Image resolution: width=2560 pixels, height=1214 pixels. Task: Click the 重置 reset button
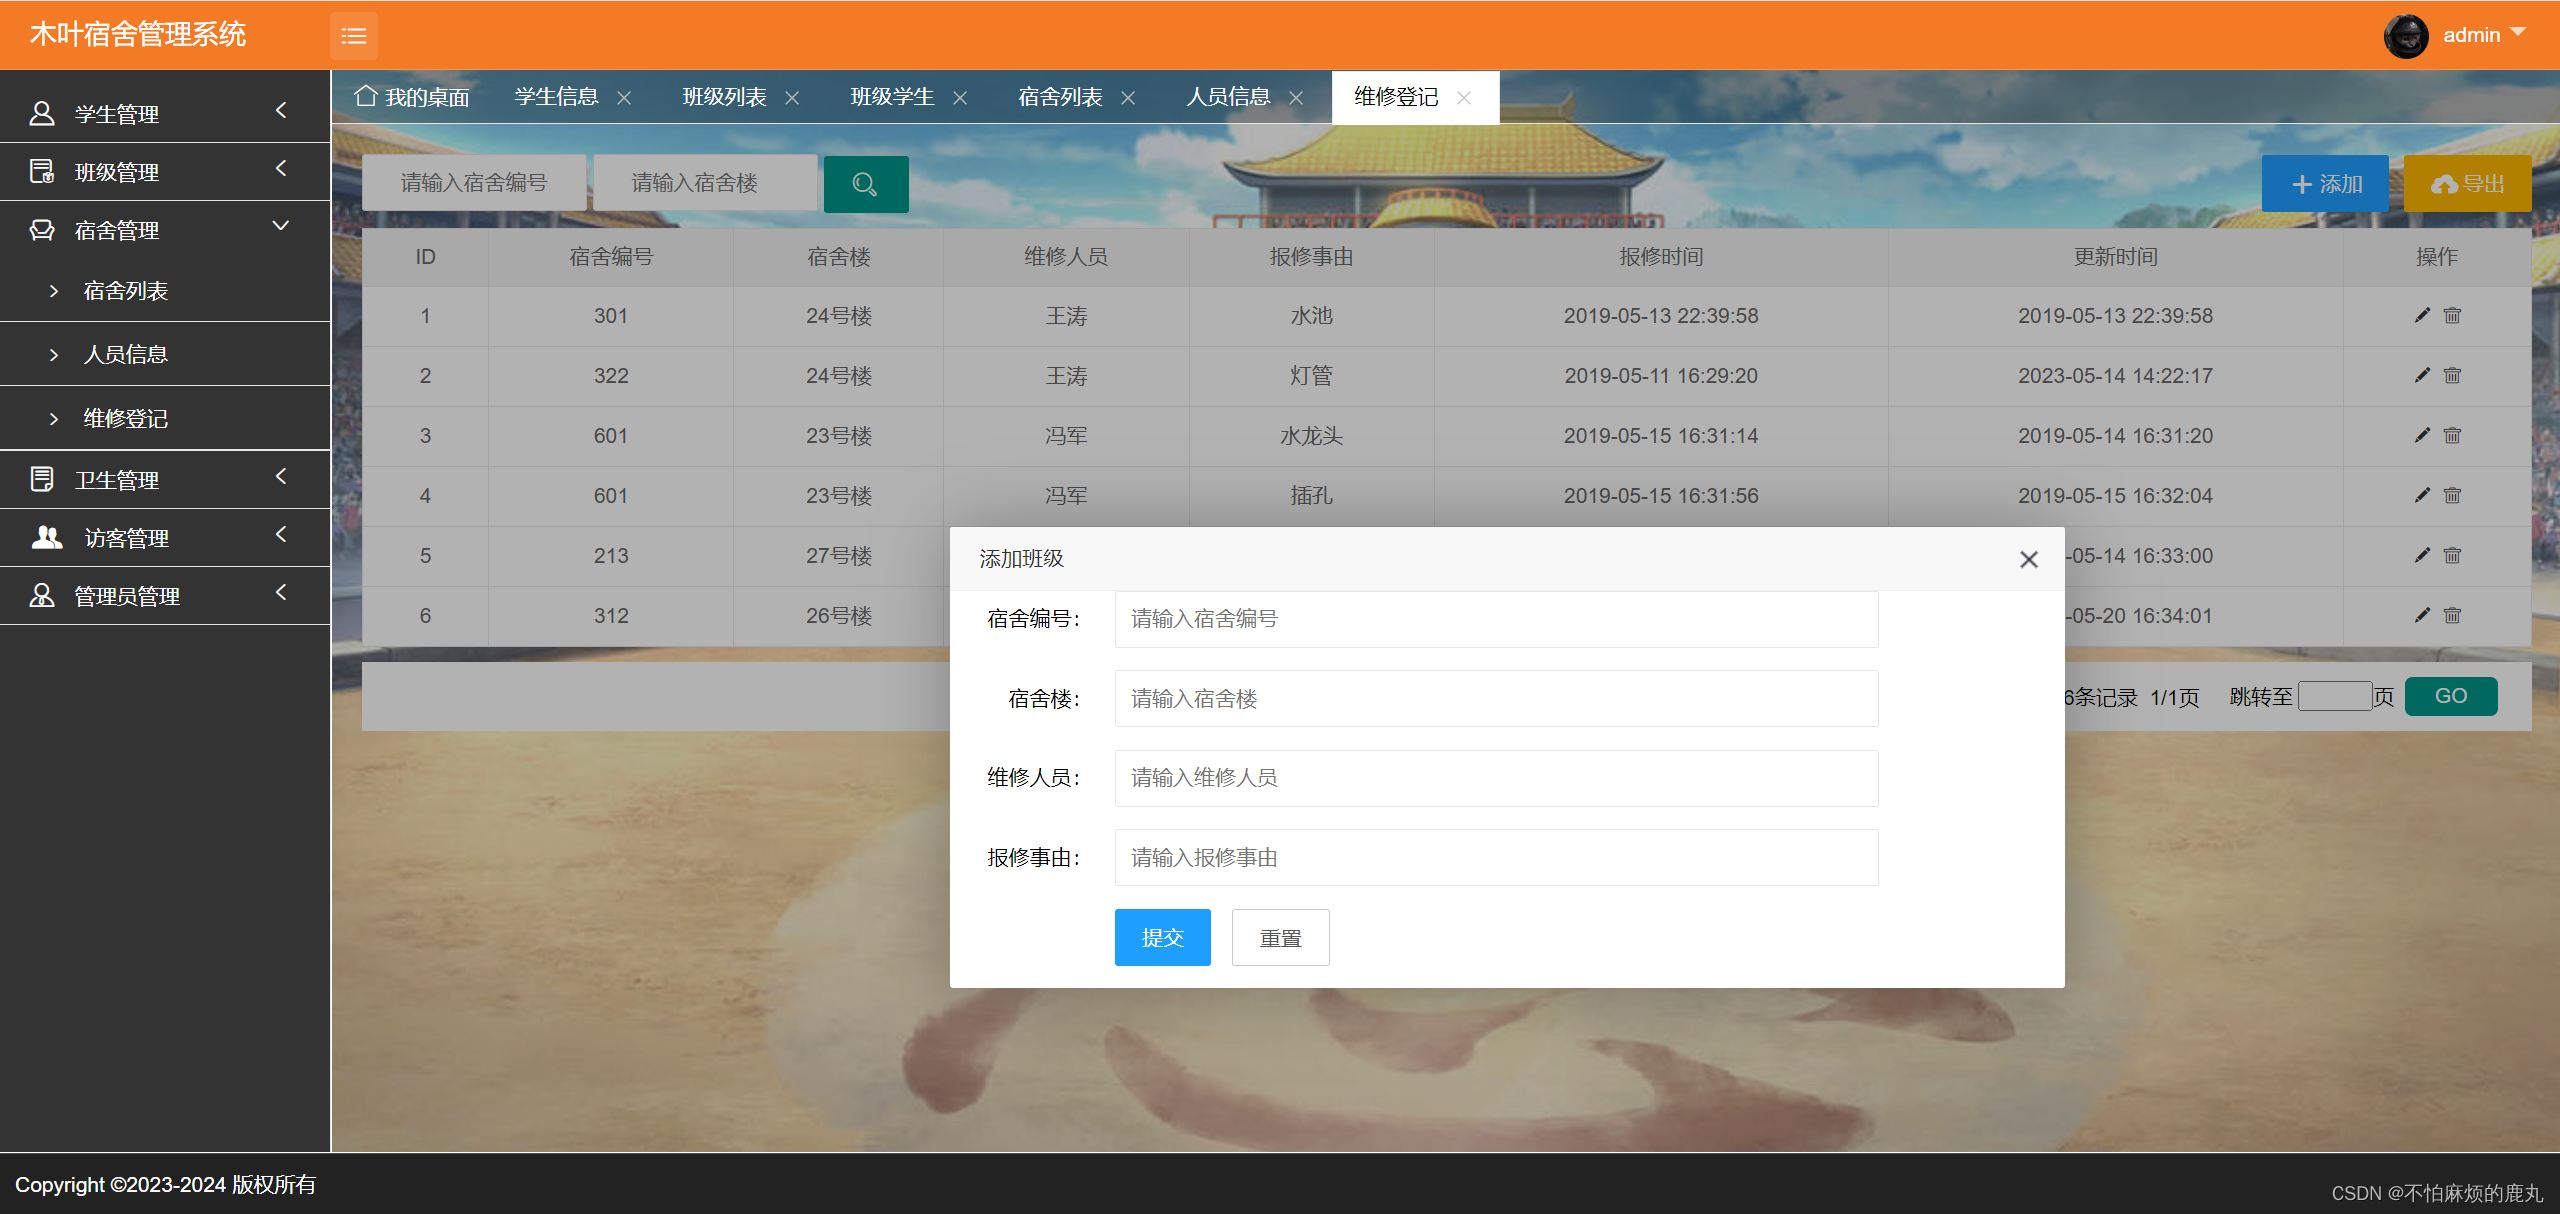click(1280, 937)
